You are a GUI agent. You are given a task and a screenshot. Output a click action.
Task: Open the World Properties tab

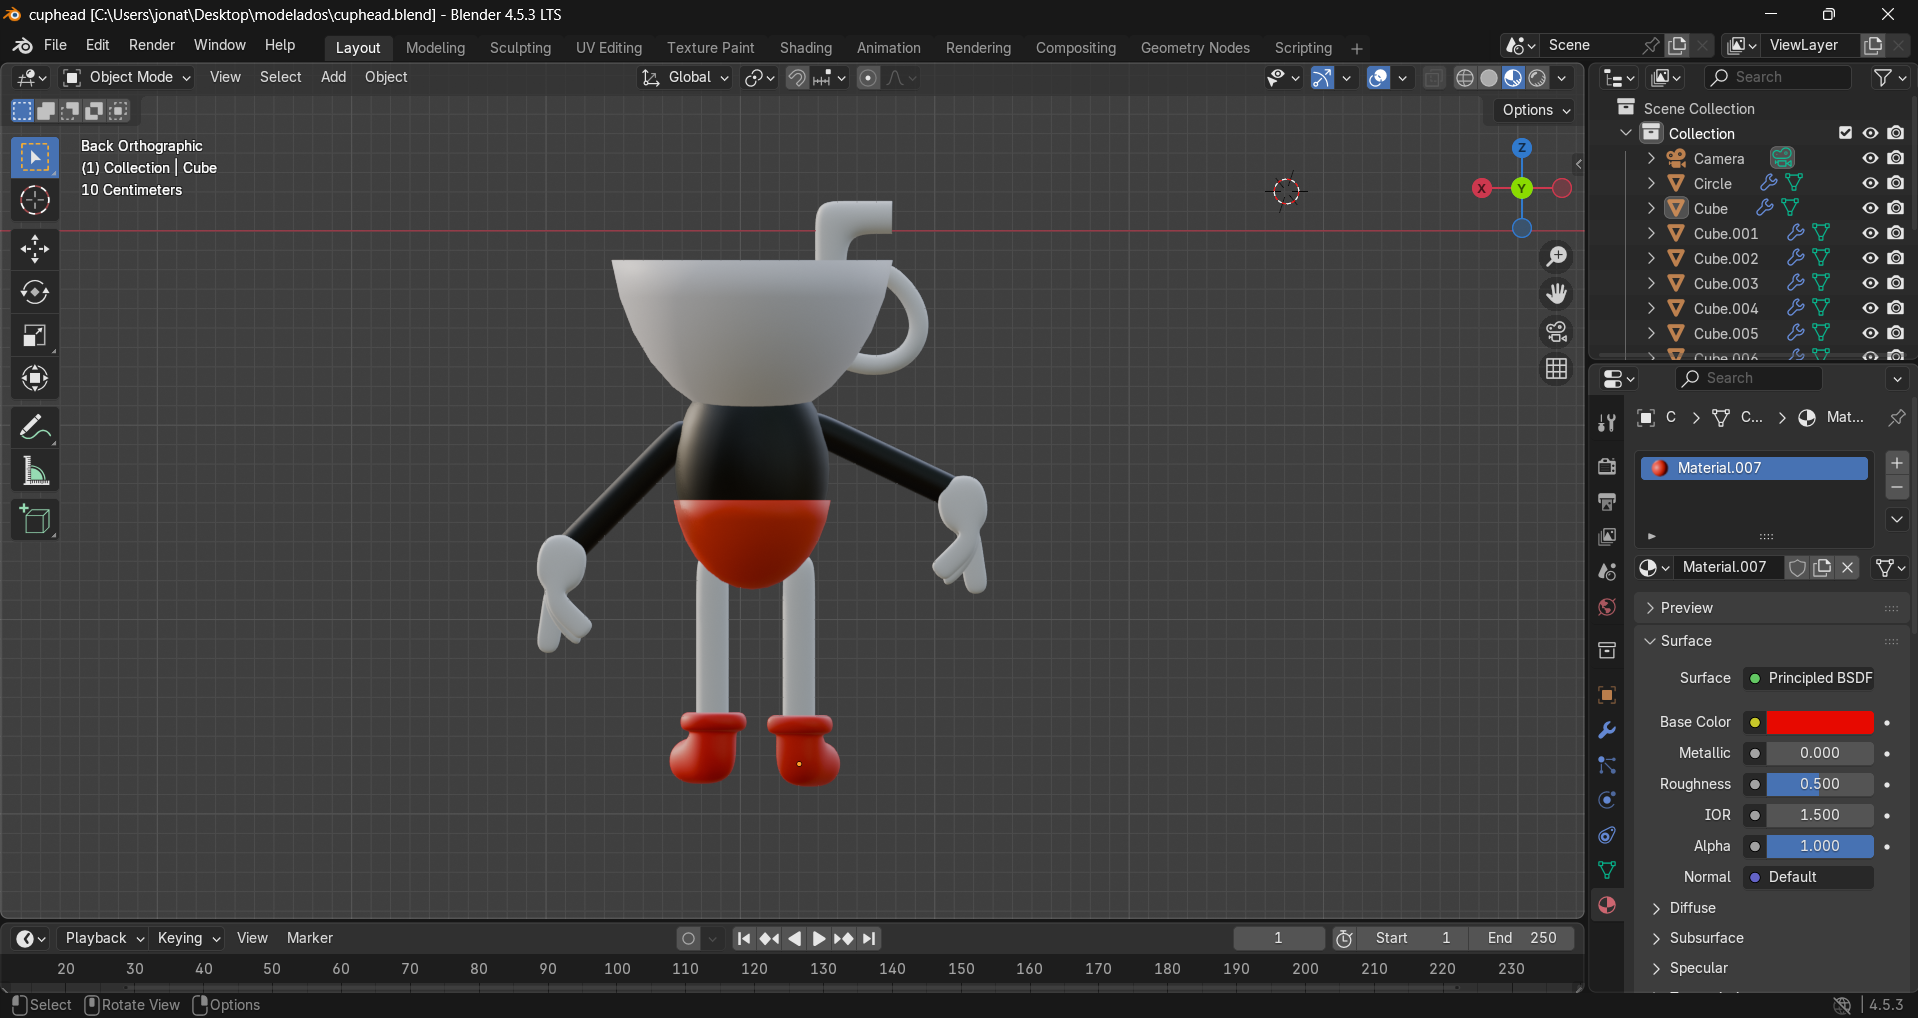tap(1606, 606)
